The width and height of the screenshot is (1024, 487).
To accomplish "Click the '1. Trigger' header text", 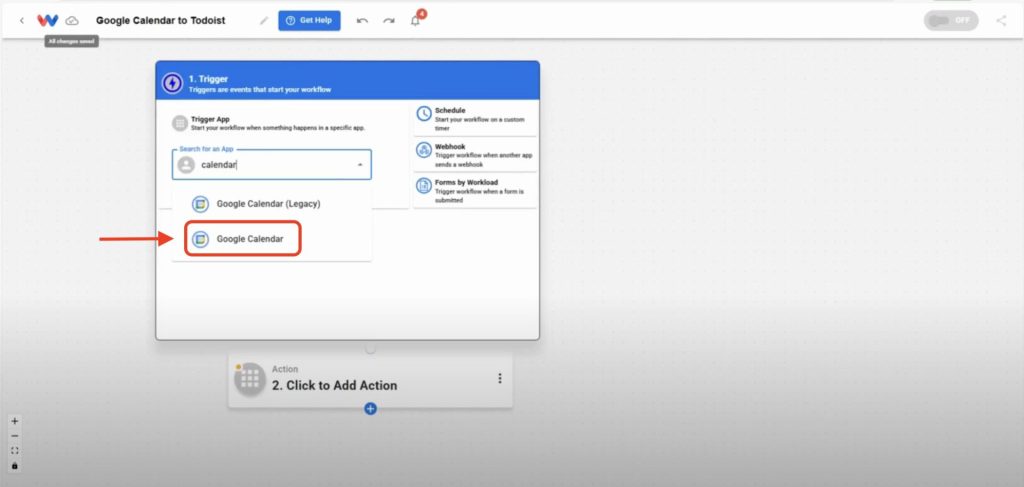I will [x=208, y=79].
